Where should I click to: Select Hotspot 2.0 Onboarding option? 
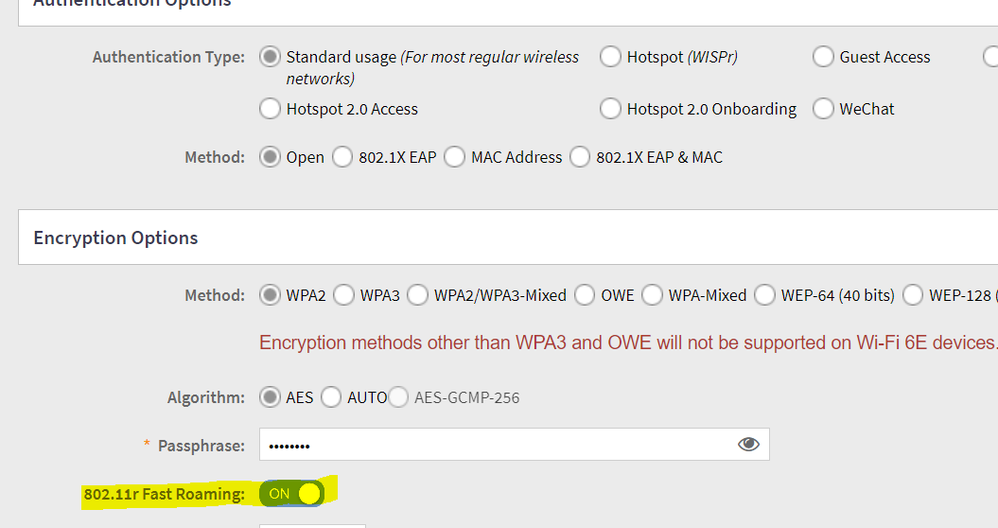tap(610, 108)
